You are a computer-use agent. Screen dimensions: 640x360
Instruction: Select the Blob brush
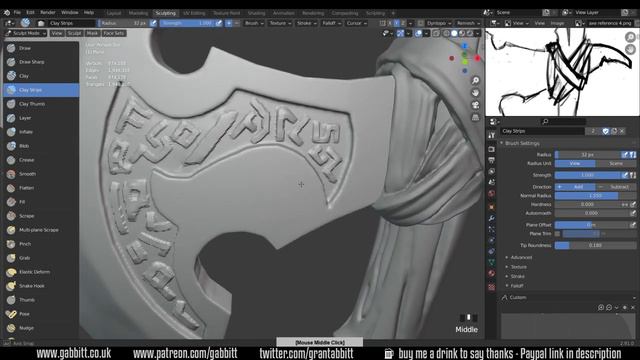pyautogui.click(x=41, y=146)
